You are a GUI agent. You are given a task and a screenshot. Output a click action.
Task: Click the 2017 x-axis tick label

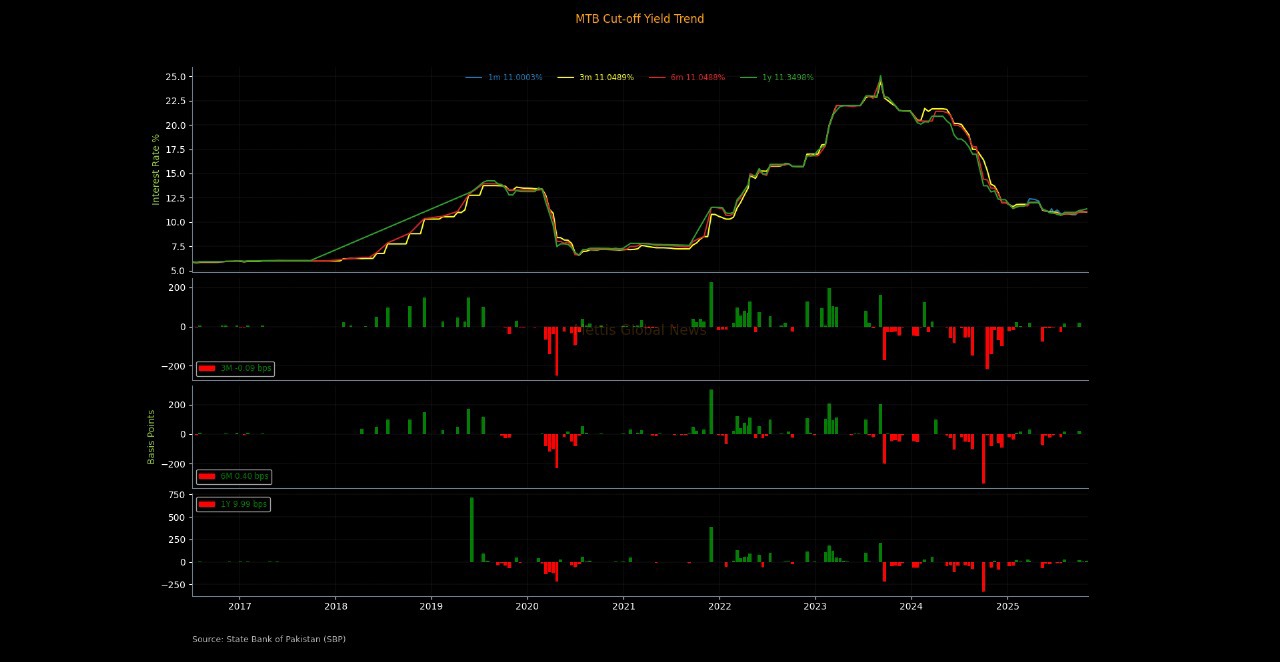coord(240,606)
